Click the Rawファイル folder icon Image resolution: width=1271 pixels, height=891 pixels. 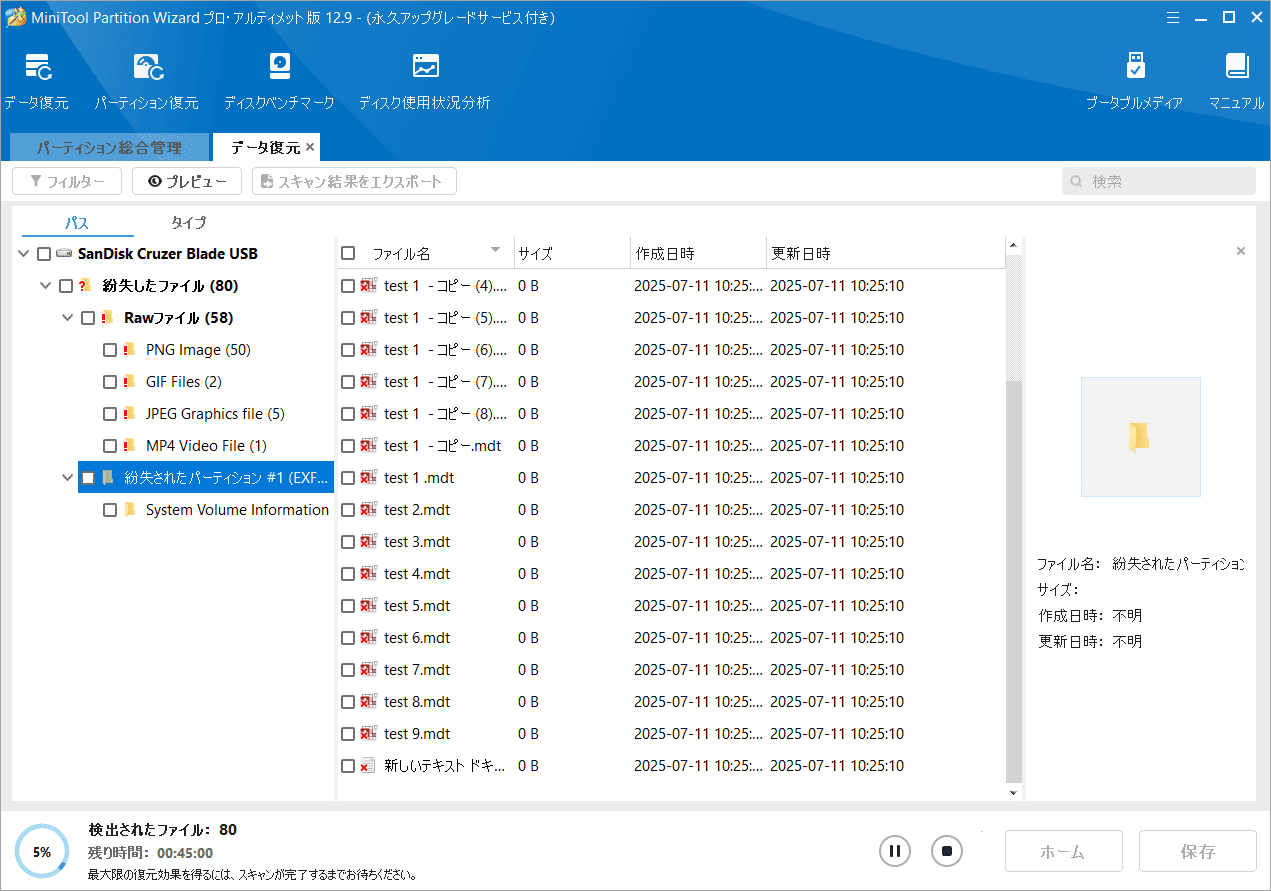click(x=107, y=318)
